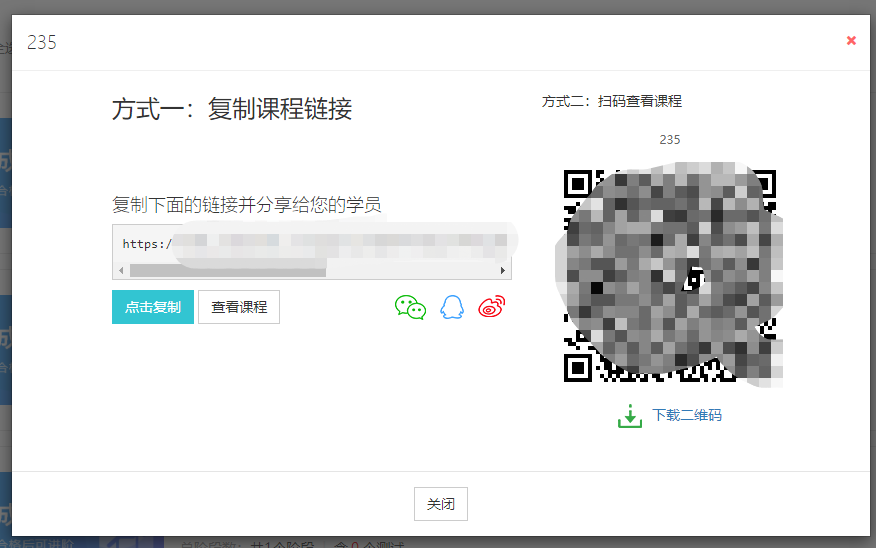Click the 方式二：扫码查看课程 label
Screen dimensions: 876x548
pyautogui.click(x=612, y=101)
